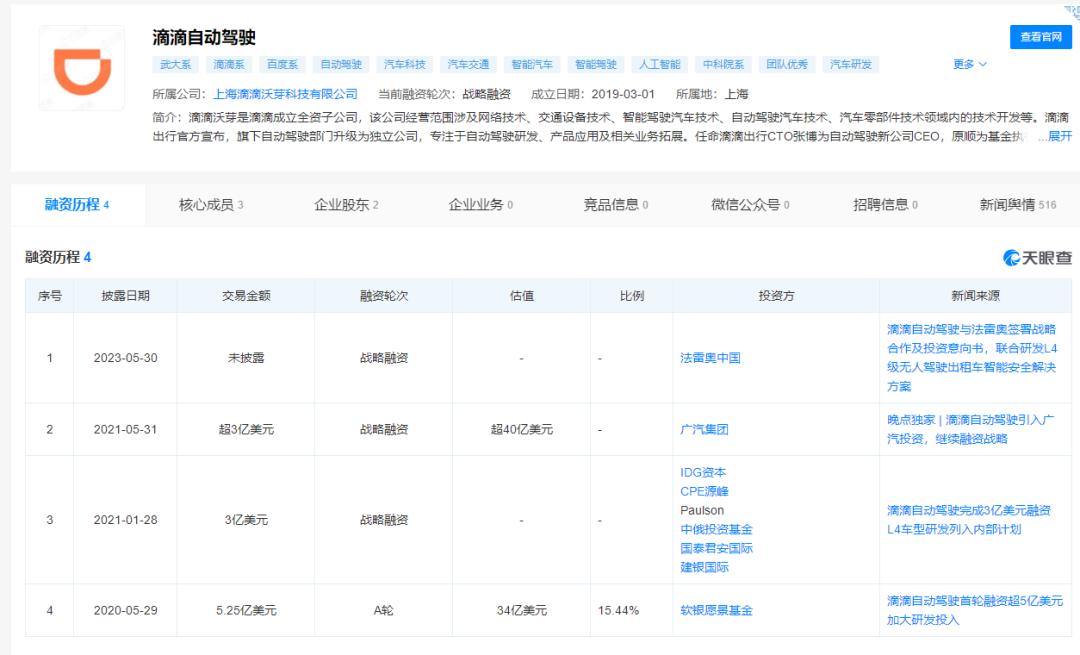Select the 自动驾驶 tag
Image resolution: width=1080 pixels, height=655 pixels.
[x=341, y=64]
